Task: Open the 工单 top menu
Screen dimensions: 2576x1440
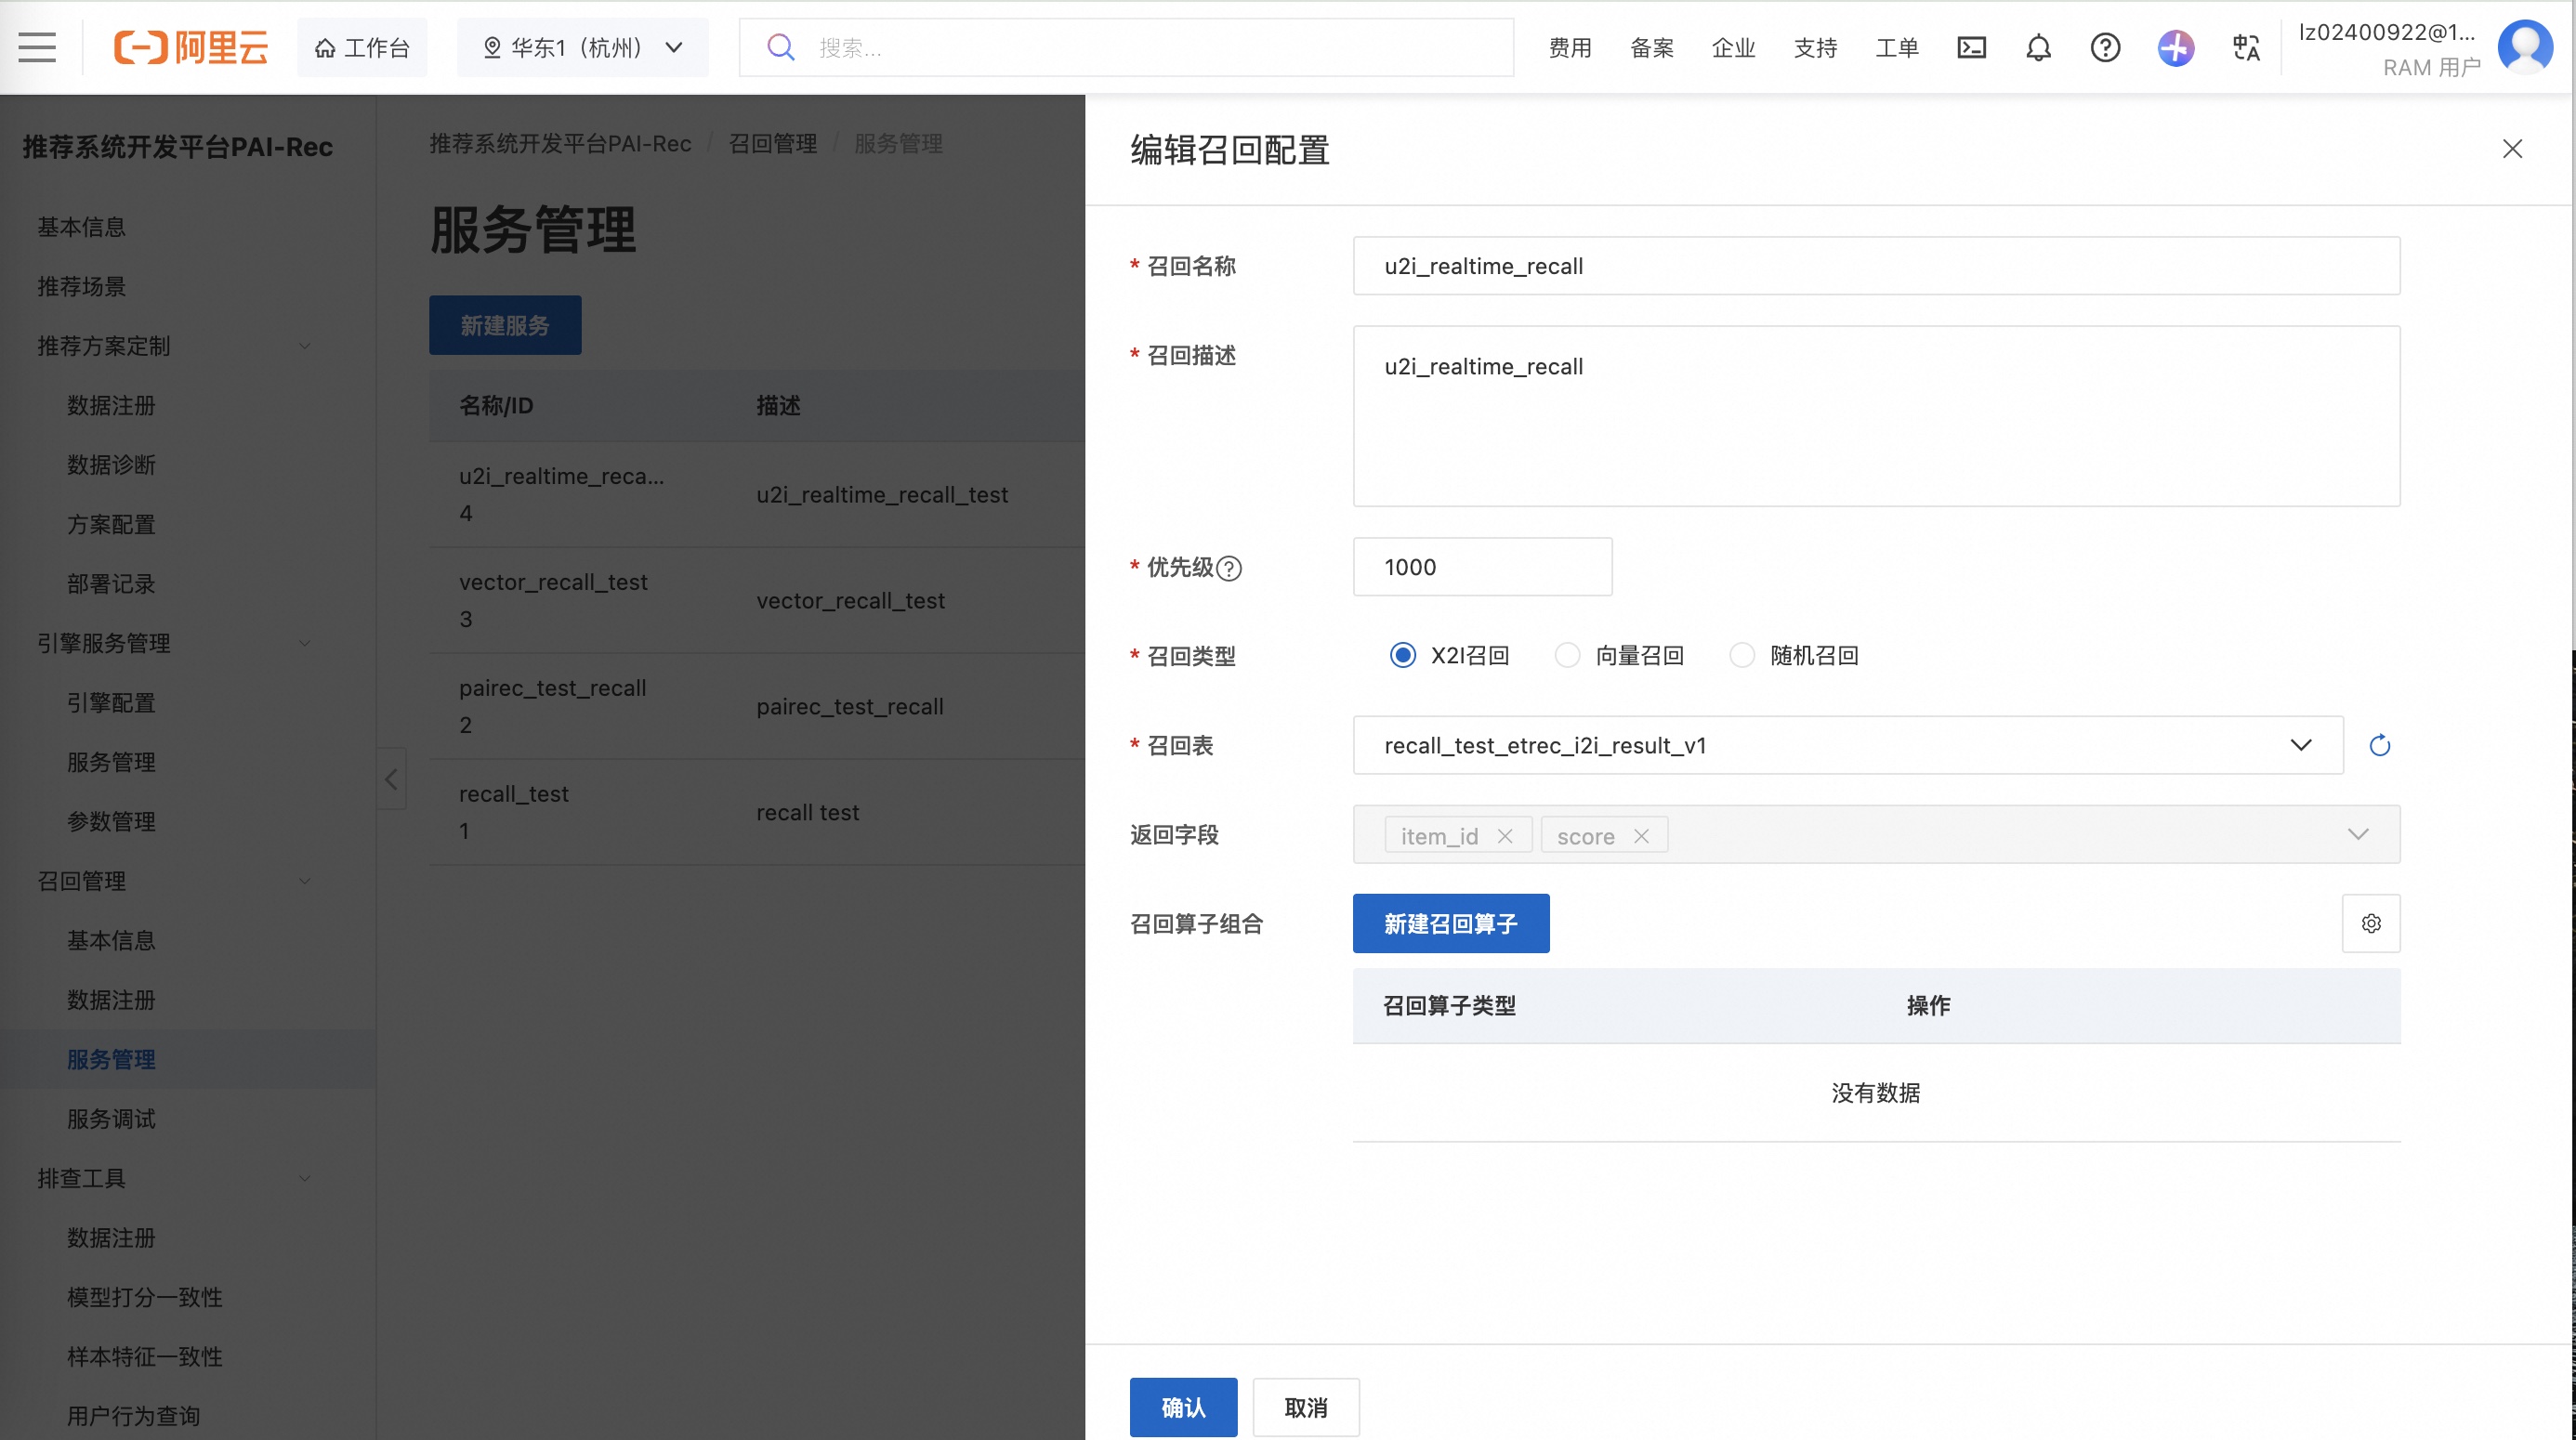Action: (x=1897, y=47)
